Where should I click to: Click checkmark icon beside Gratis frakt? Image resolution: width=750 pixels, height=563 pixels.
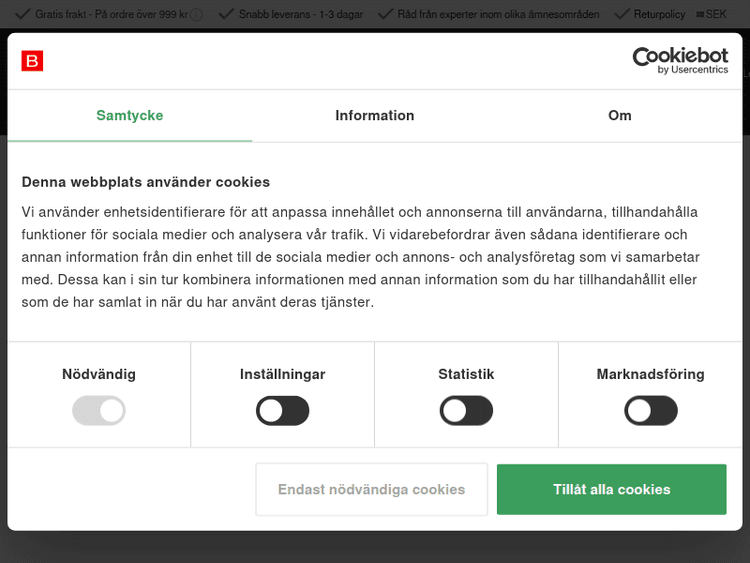coord(23,15)
